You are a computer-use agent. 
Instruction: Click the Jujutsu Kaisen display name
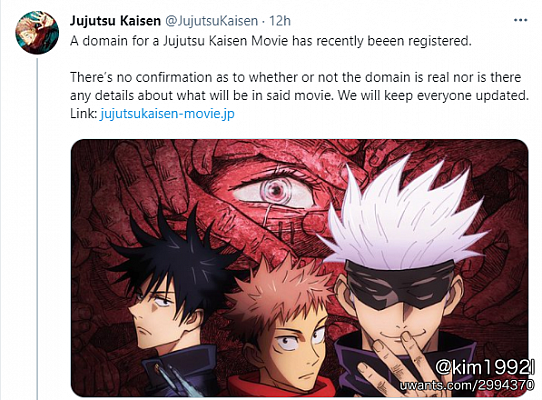(115, 21)
